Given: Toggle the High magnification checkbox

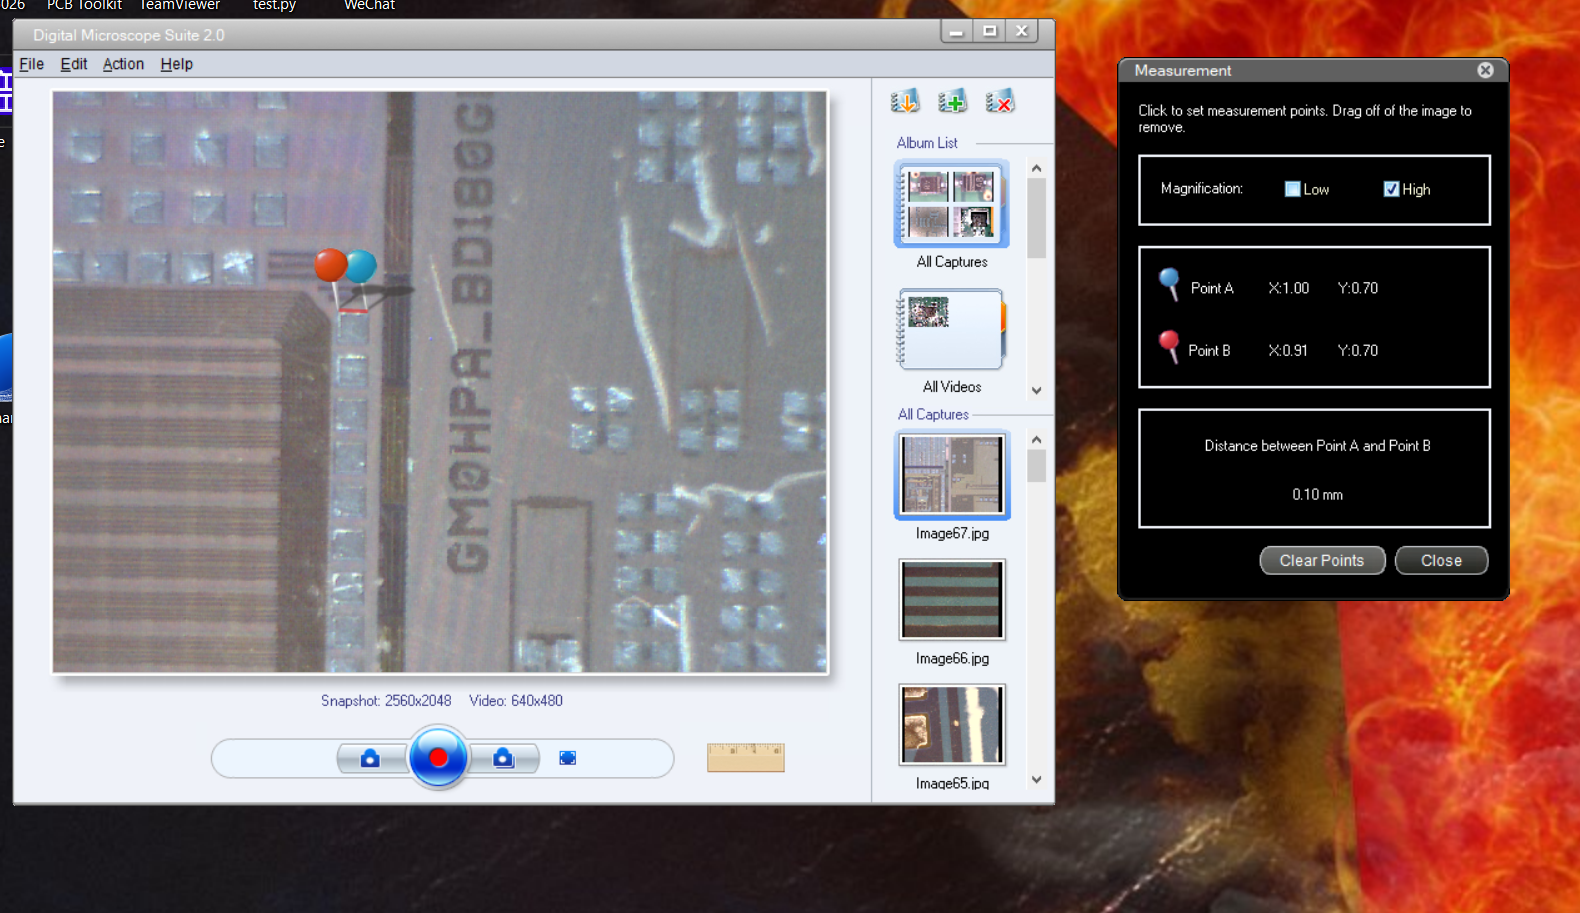Looking at the screenshot, I should point(1391,189).
